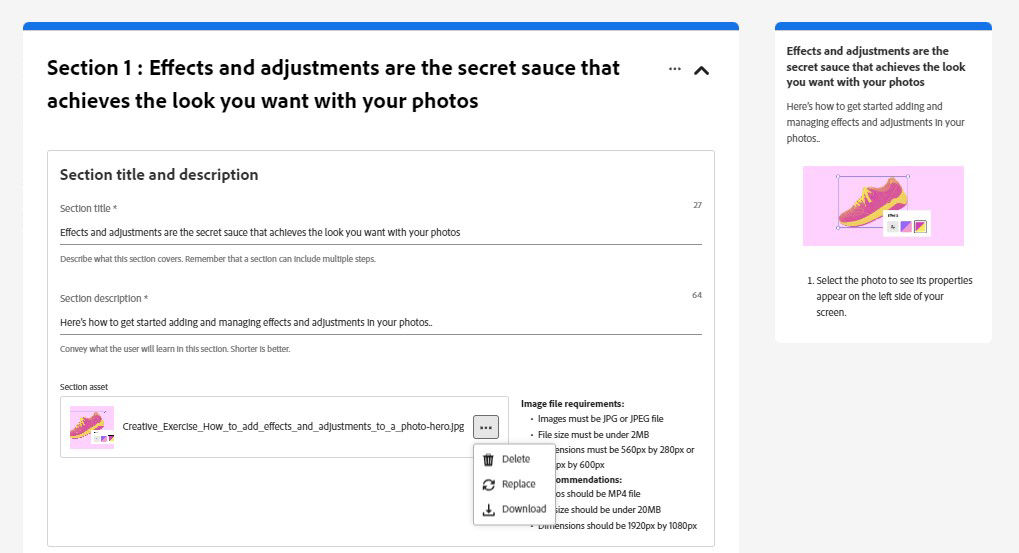The height and width of the screenshot is (553, 1019).
Task: Focus the Section title text field
Action: [380, 232]
